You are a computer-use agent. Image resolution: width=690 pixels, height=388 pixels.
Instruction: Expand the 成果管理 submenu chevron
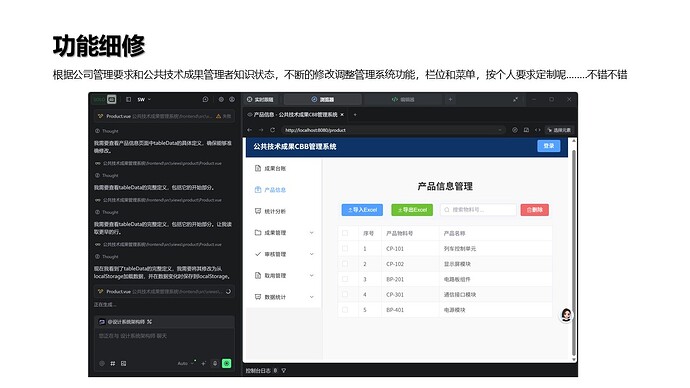[x=312, y=233]
